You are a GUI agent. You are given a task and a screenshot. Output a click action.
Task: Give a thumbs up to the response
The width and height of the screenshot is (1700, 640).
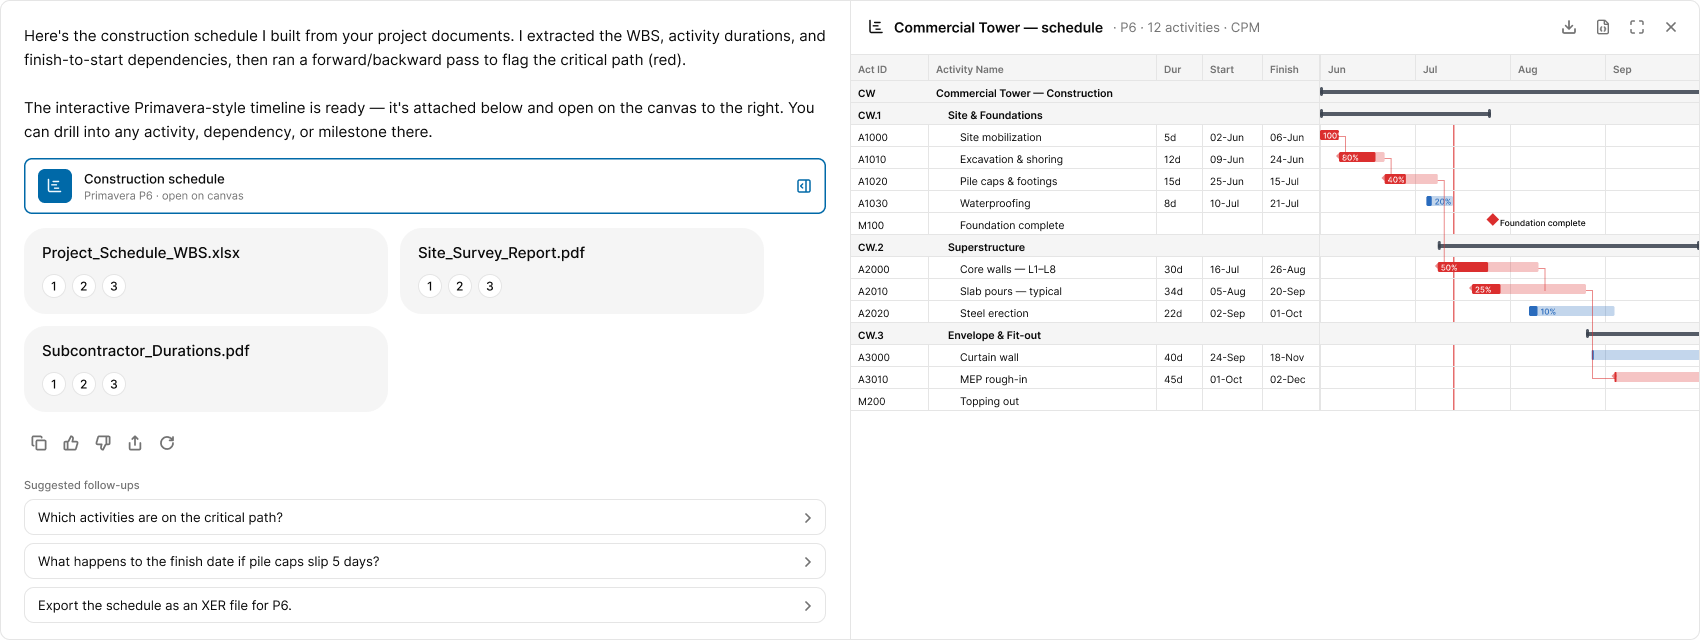(x=71, y=443)
